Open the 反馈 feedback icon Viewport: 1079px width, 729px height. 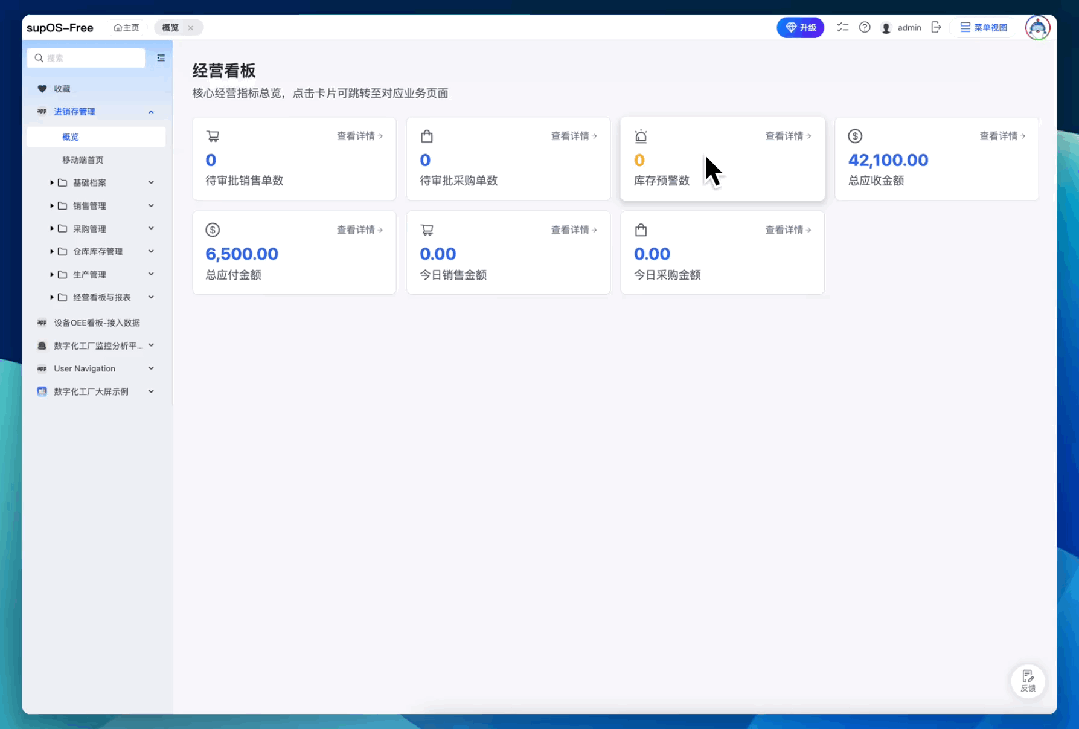click(x=1028, y=680)
